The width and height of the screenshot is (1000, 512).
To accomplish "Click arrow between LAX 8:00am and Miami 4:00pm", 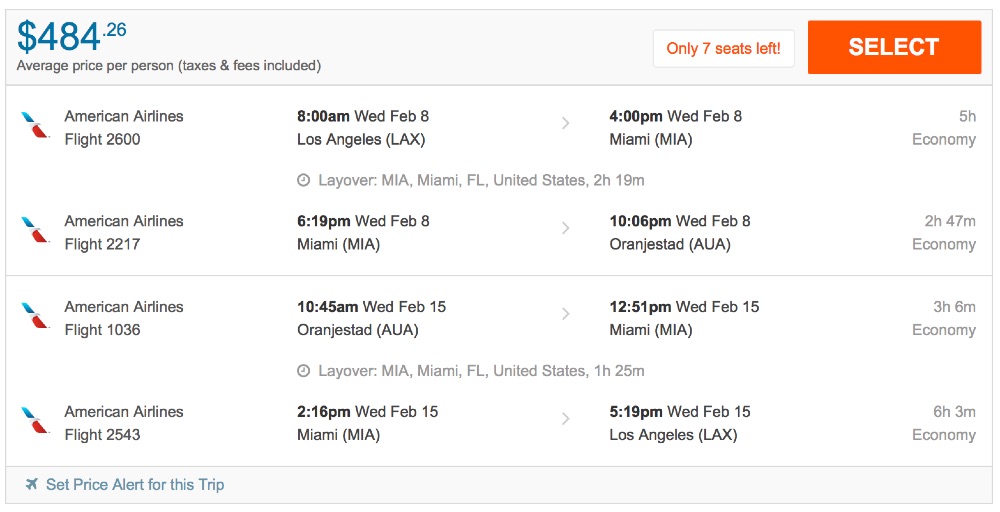I will coord(565,123).
